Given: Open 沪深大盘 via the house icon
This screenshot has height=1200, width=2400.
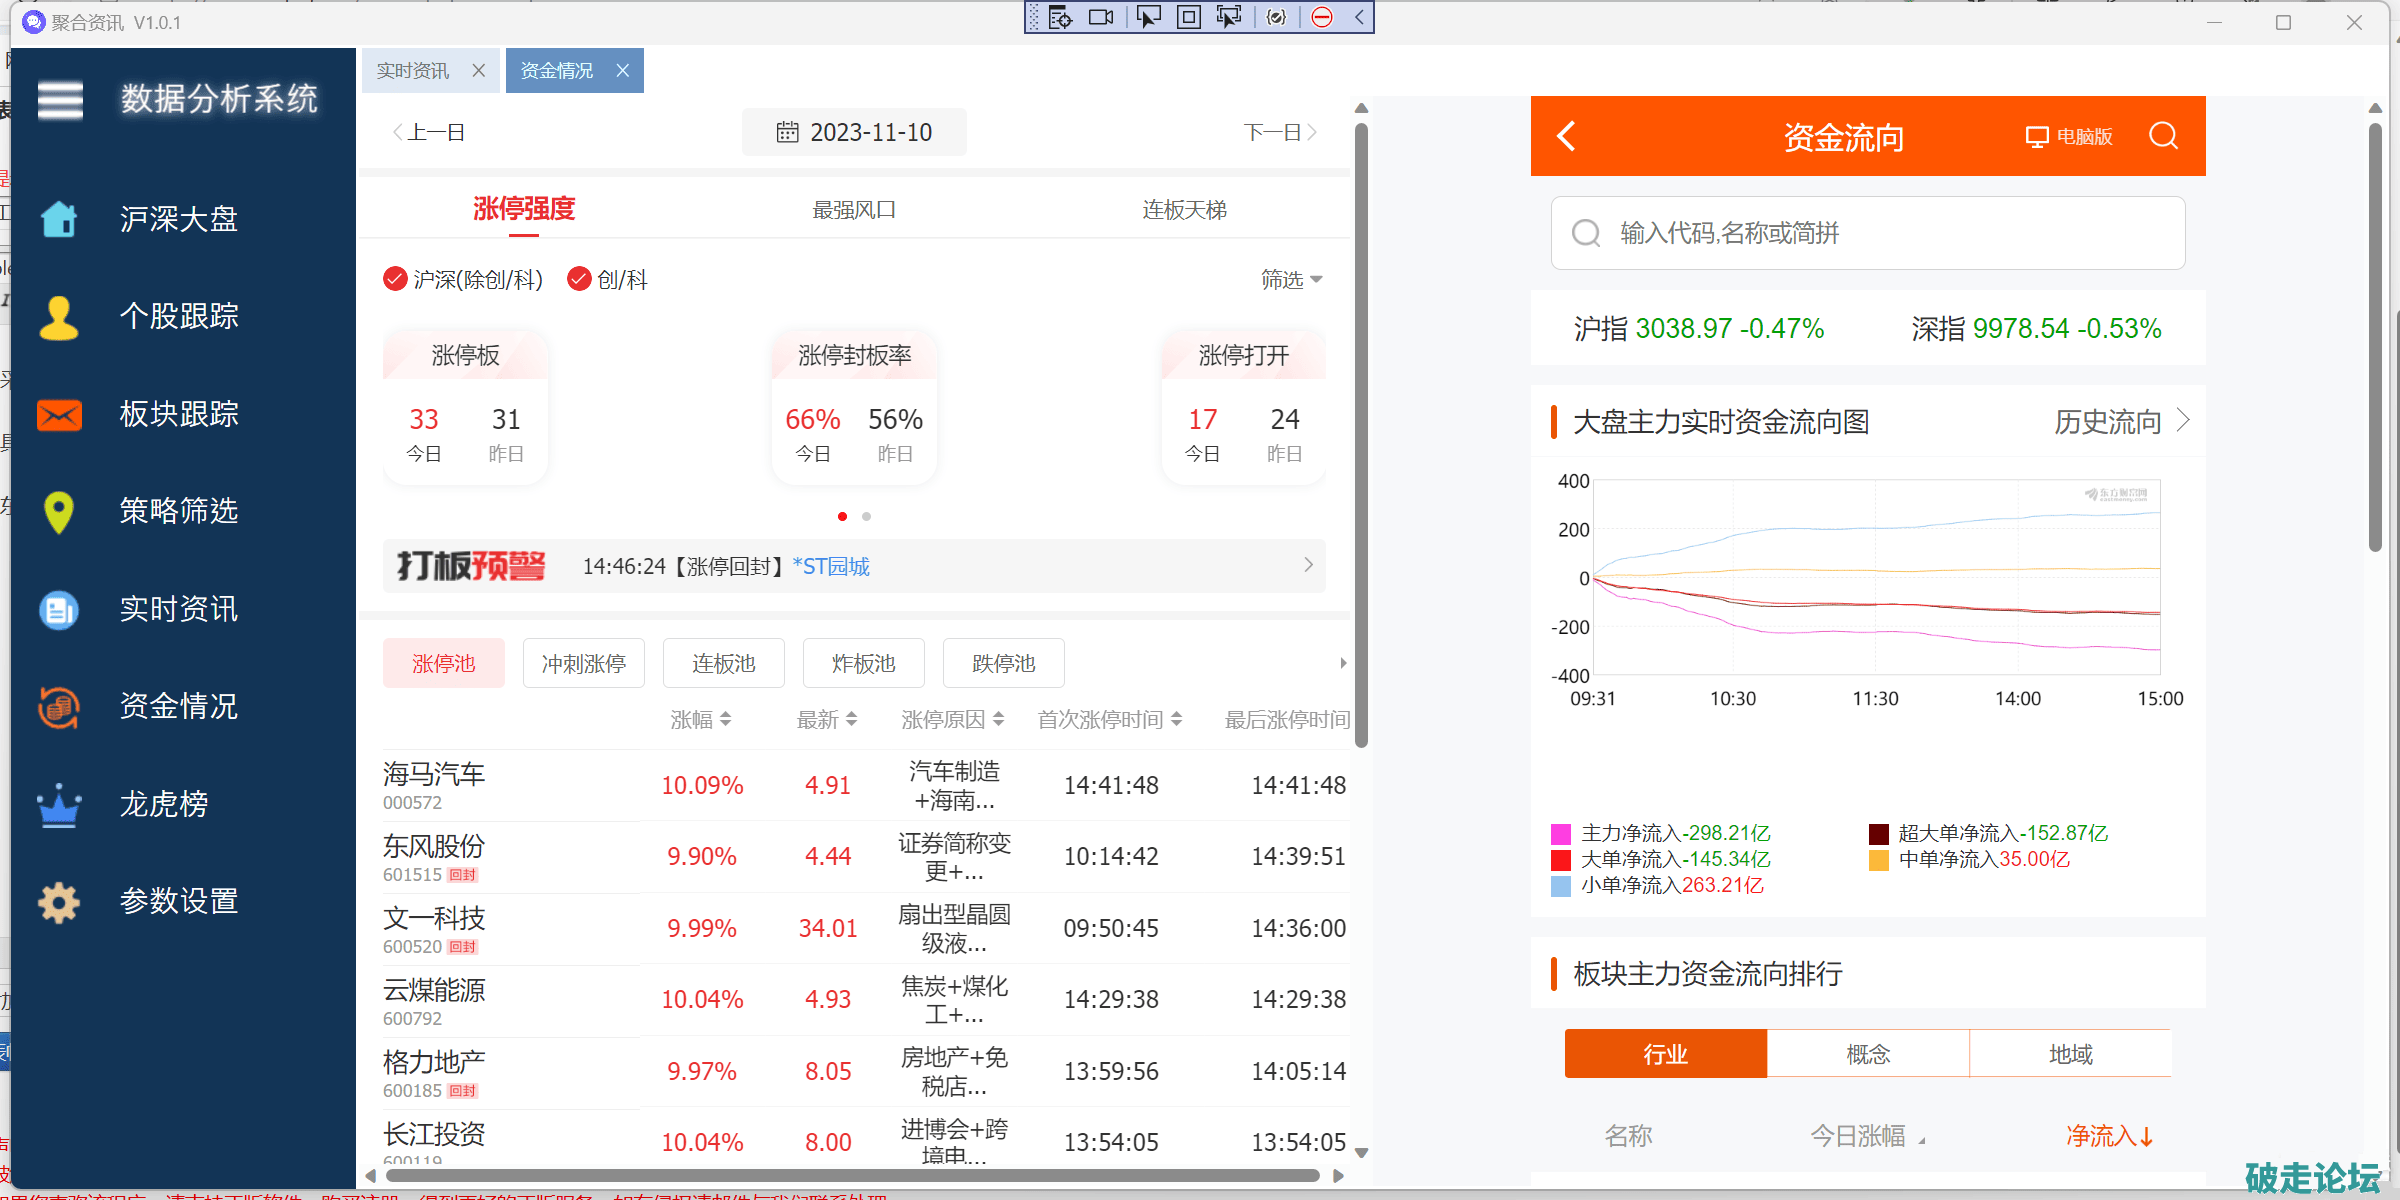Looking at the screenshot, I should pos(59,218).
